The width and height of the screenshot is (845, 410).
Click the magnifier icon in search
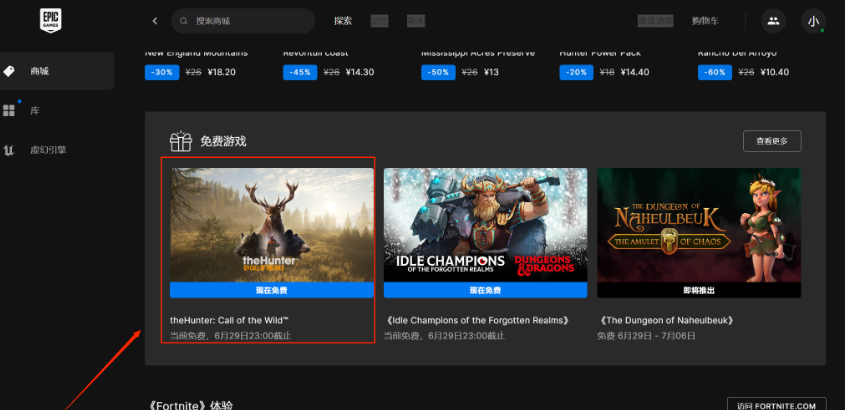[184, 21]
